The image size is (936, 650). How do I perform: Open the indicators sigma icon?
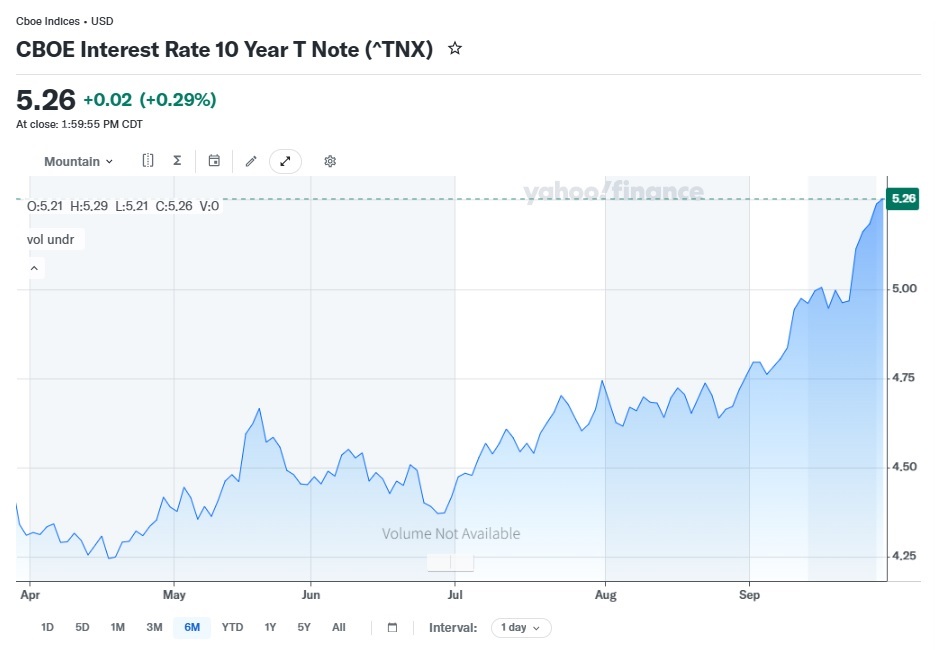177,161
